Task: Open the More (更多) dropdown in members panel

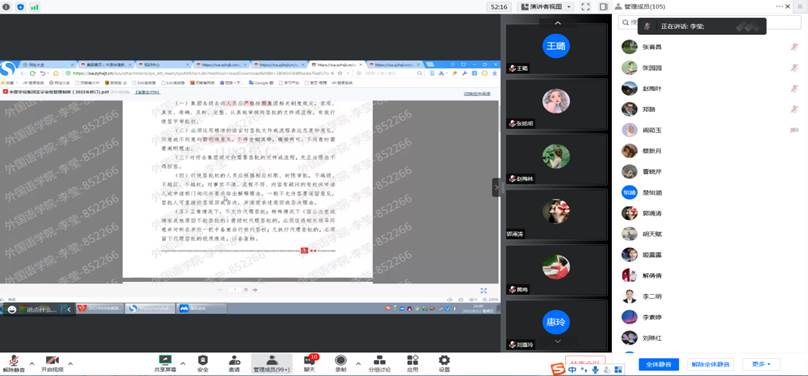Action: click(761, 364)
